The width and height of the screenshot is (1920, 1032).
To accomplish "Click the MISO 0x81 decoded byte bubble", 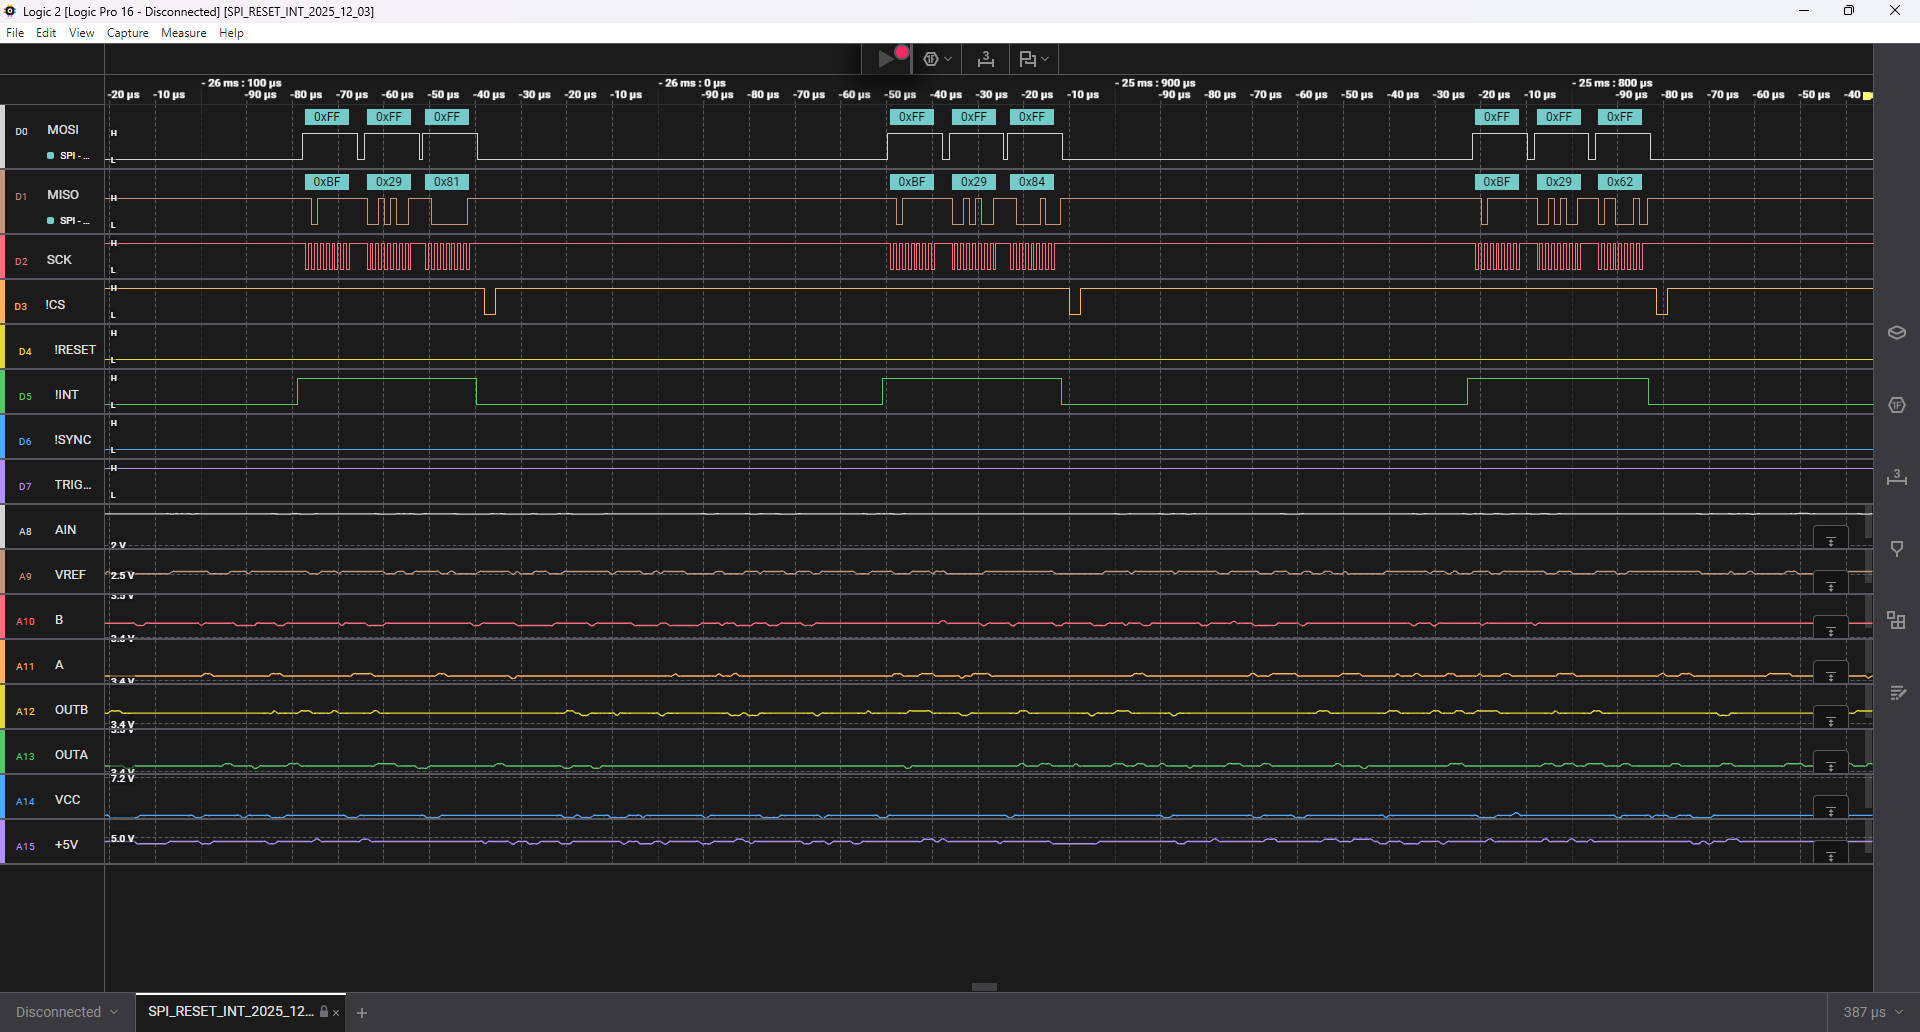I will click(447, 182).
